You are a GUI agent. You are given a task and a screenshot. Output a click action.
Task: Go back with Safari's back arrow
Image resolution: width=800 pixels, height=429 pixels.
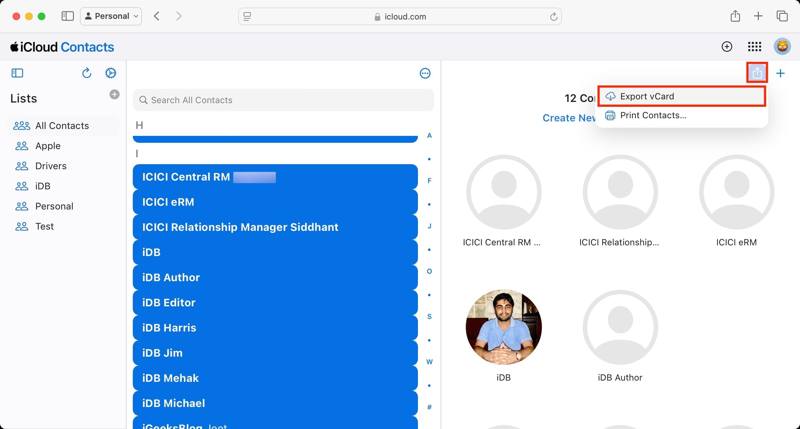157,16
